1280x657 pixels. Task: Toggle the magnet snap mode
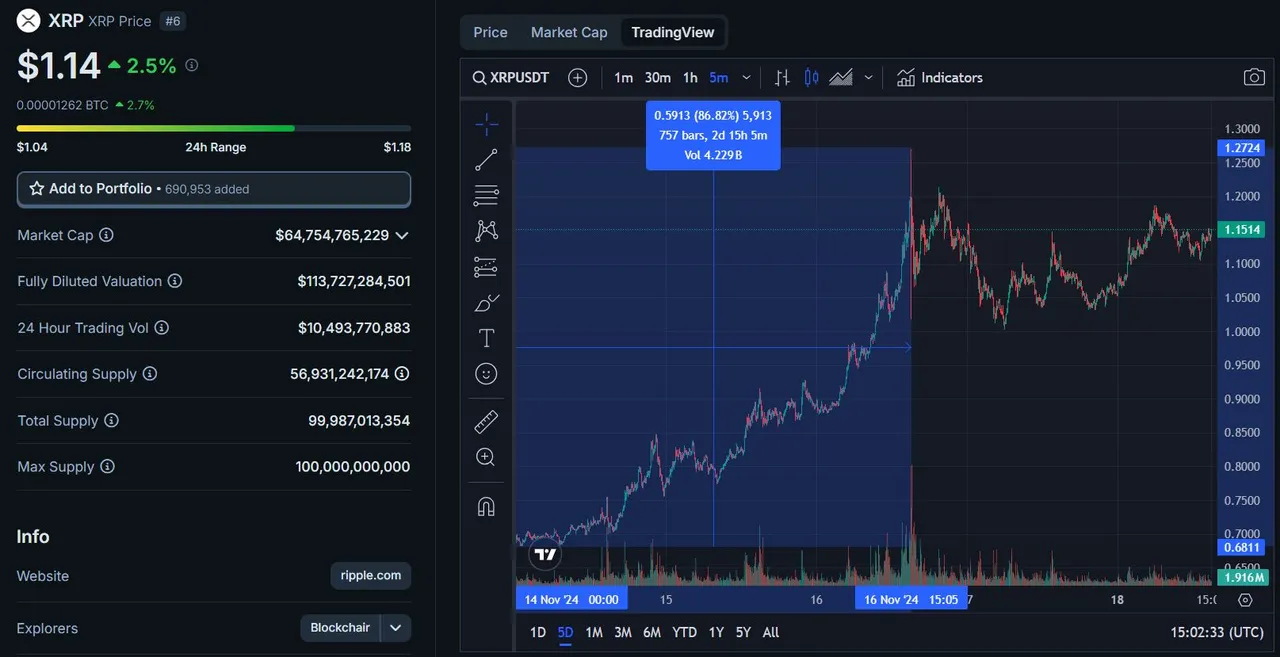coord(486,506)
